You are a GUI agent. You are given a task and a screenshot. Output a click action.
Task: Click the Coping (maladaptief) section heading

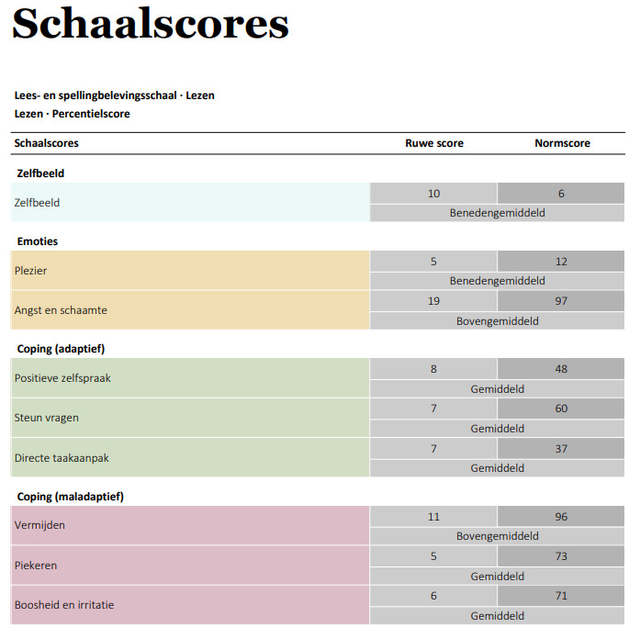[x=70, y=497]
